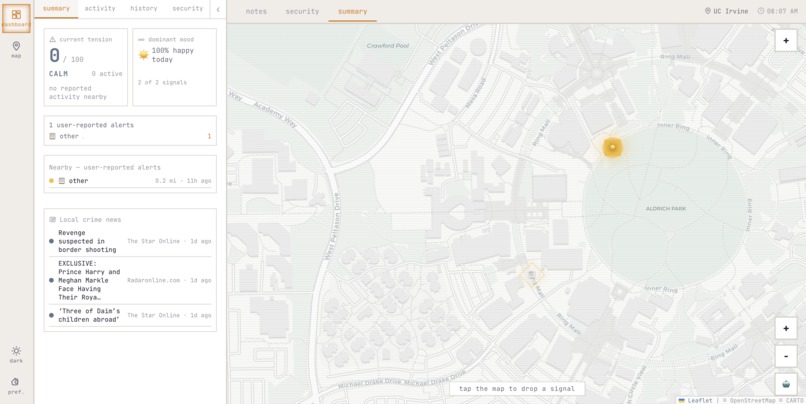Viewport: 806px width, 404px height.
Task: Click the sun mood icon
Action: [x=143, y=54]
